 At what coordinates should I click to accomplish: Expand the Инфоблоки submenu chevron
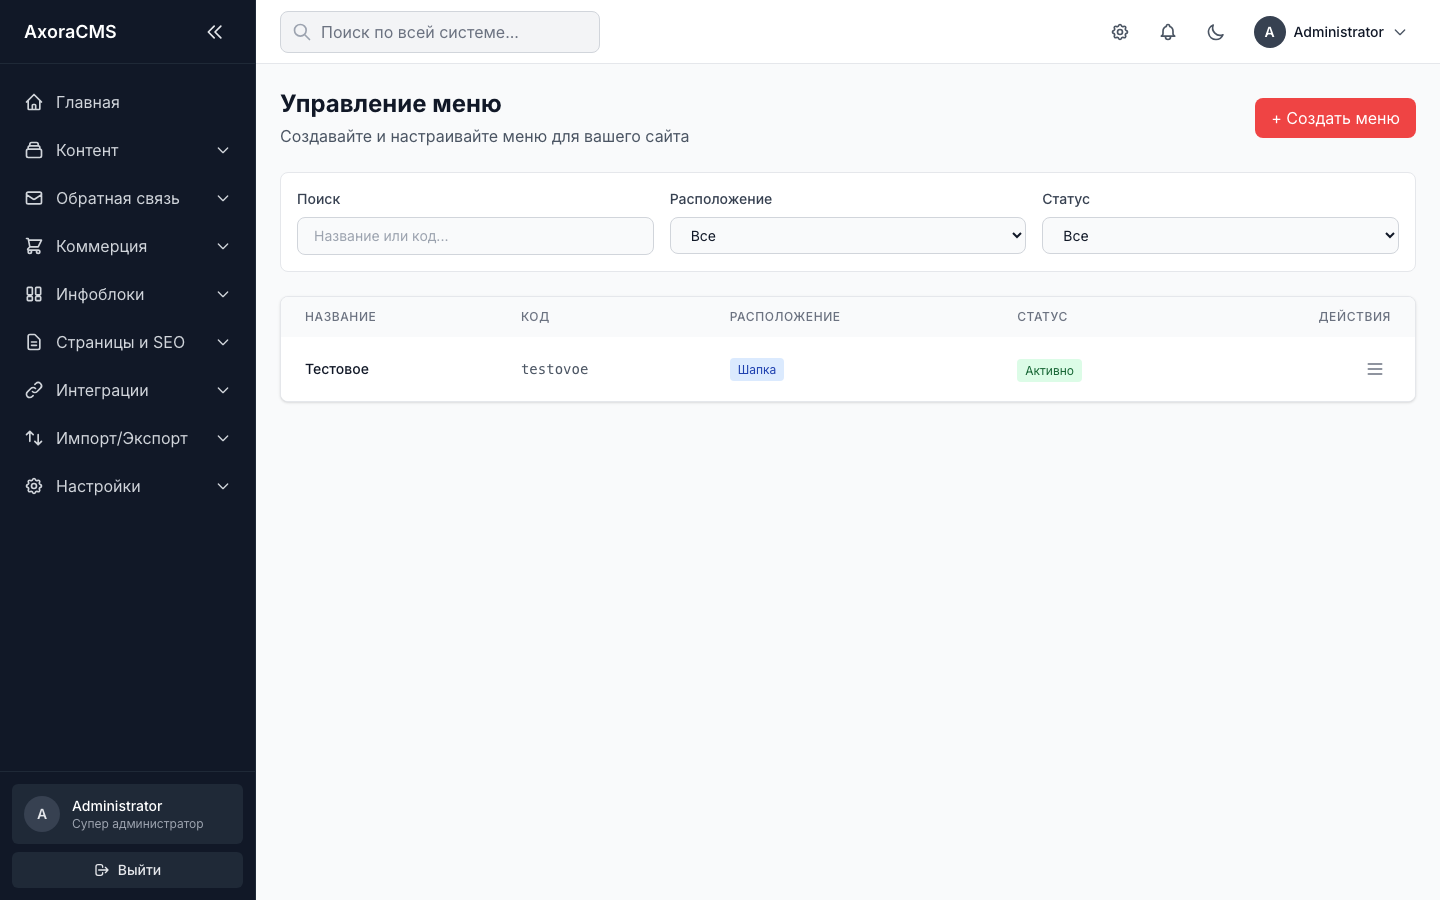(223, 294)
